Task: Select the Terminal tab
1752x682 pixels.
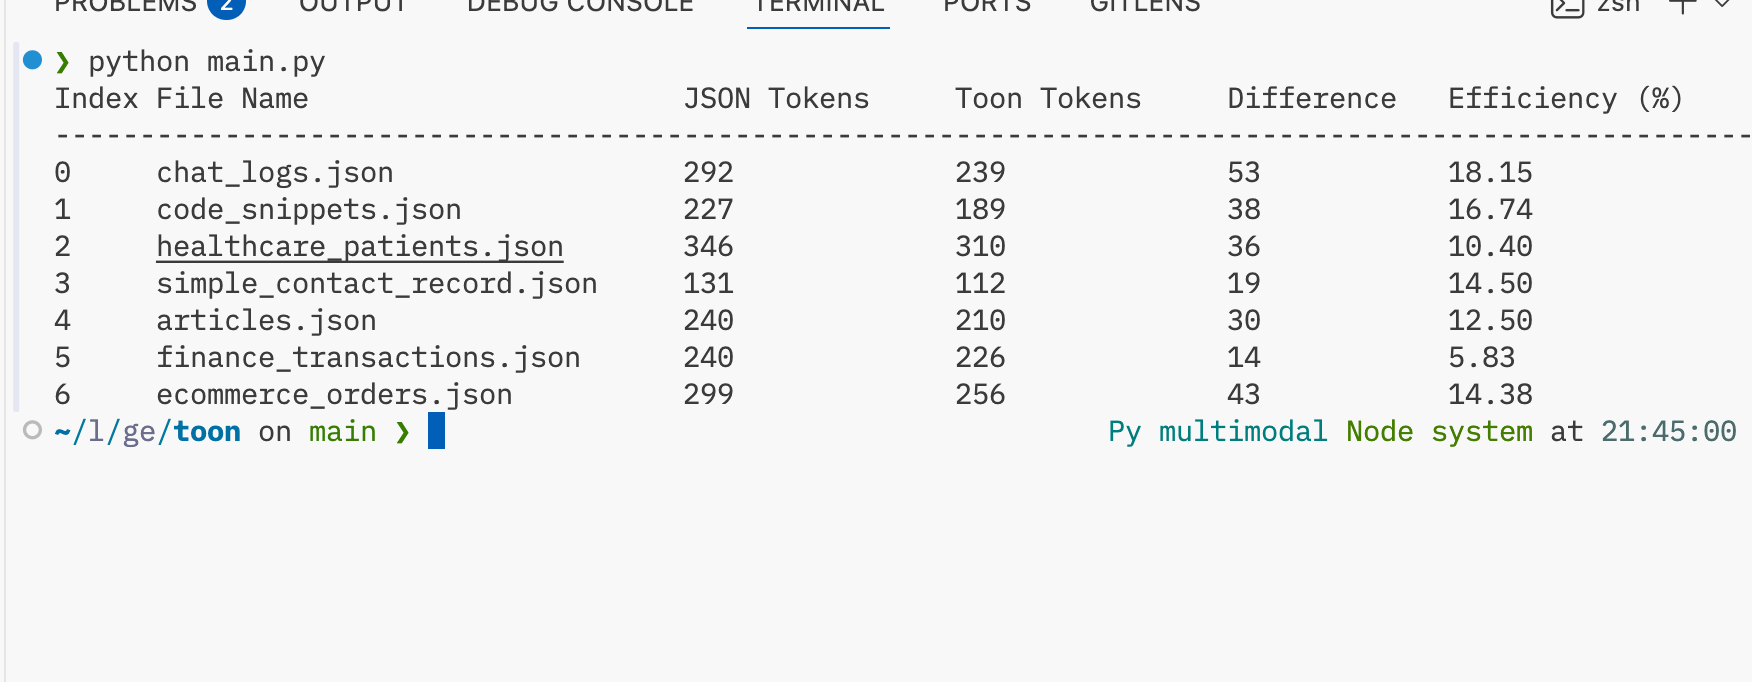Action: (x=818, y=5)
